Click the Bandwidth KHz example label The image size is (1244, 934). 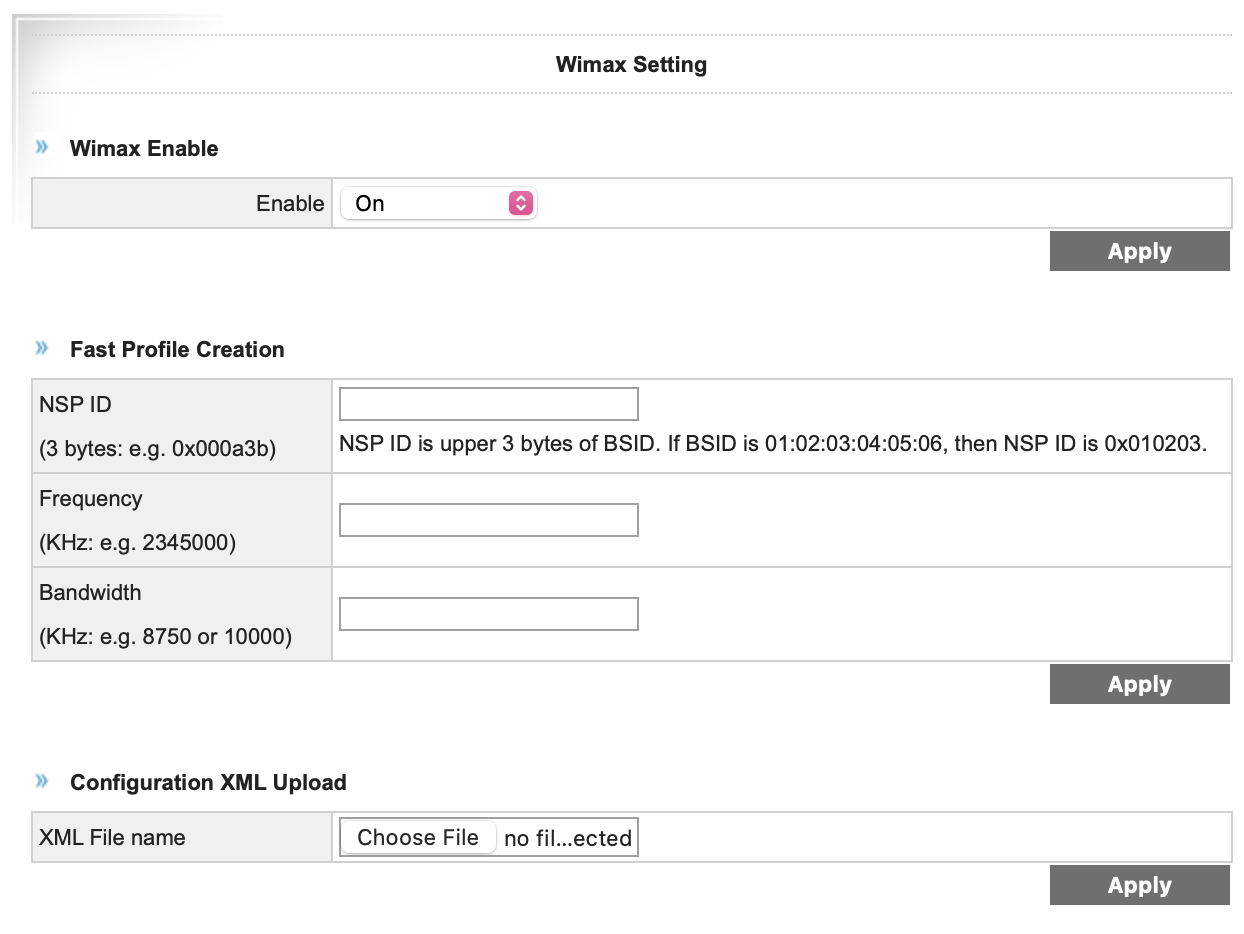[165, 637]
